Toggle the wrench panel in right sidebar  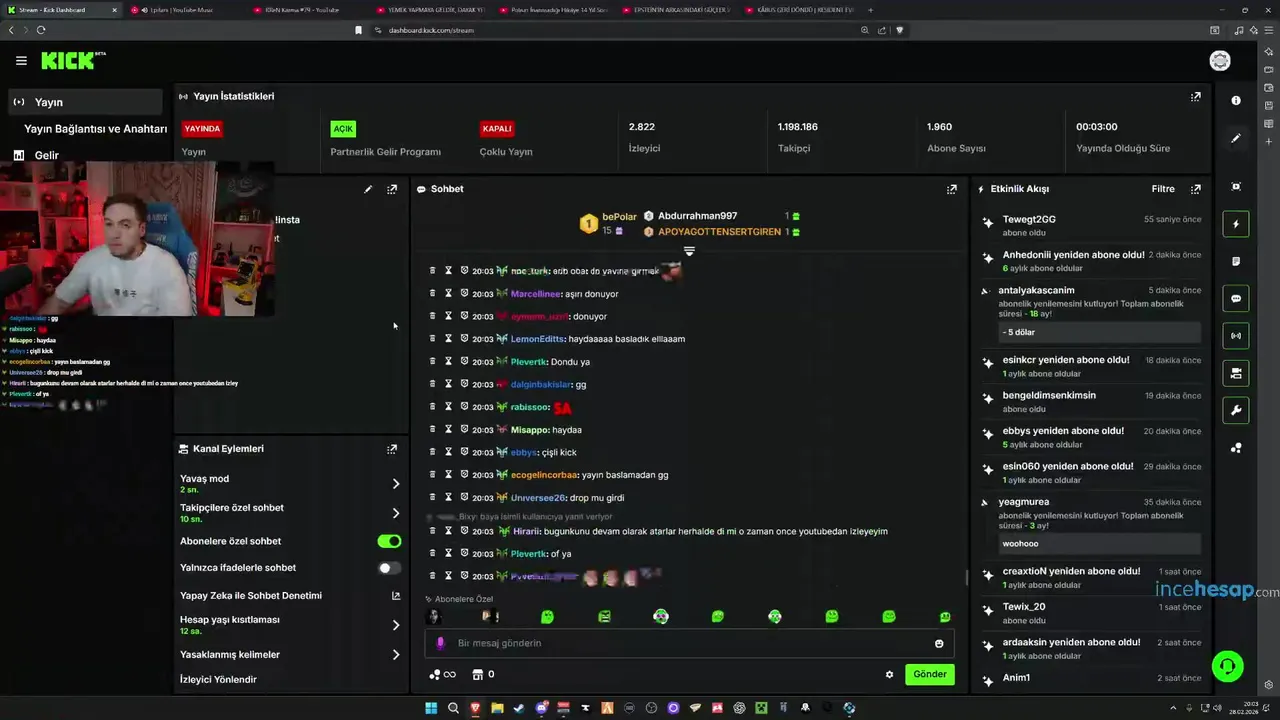tap(1236, 410)
